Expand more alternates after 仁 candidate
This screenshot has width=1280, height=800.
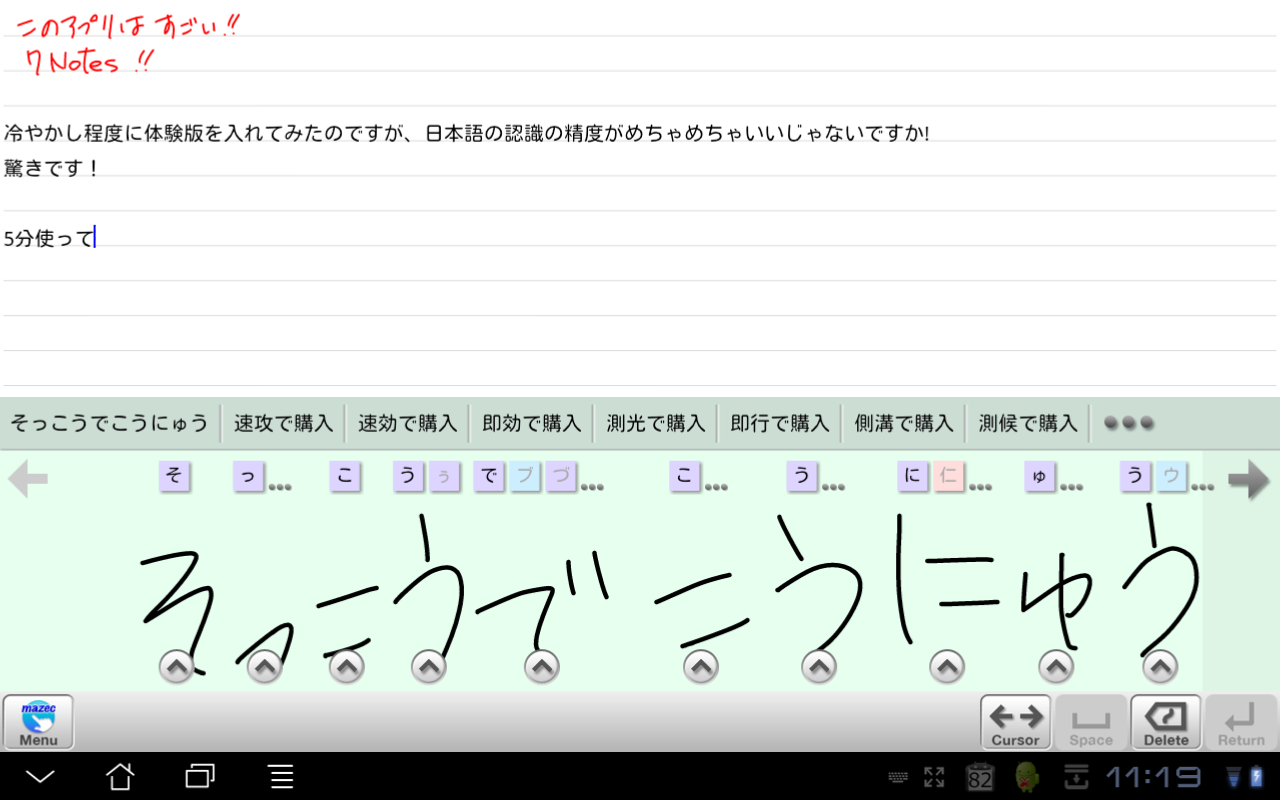980,487
